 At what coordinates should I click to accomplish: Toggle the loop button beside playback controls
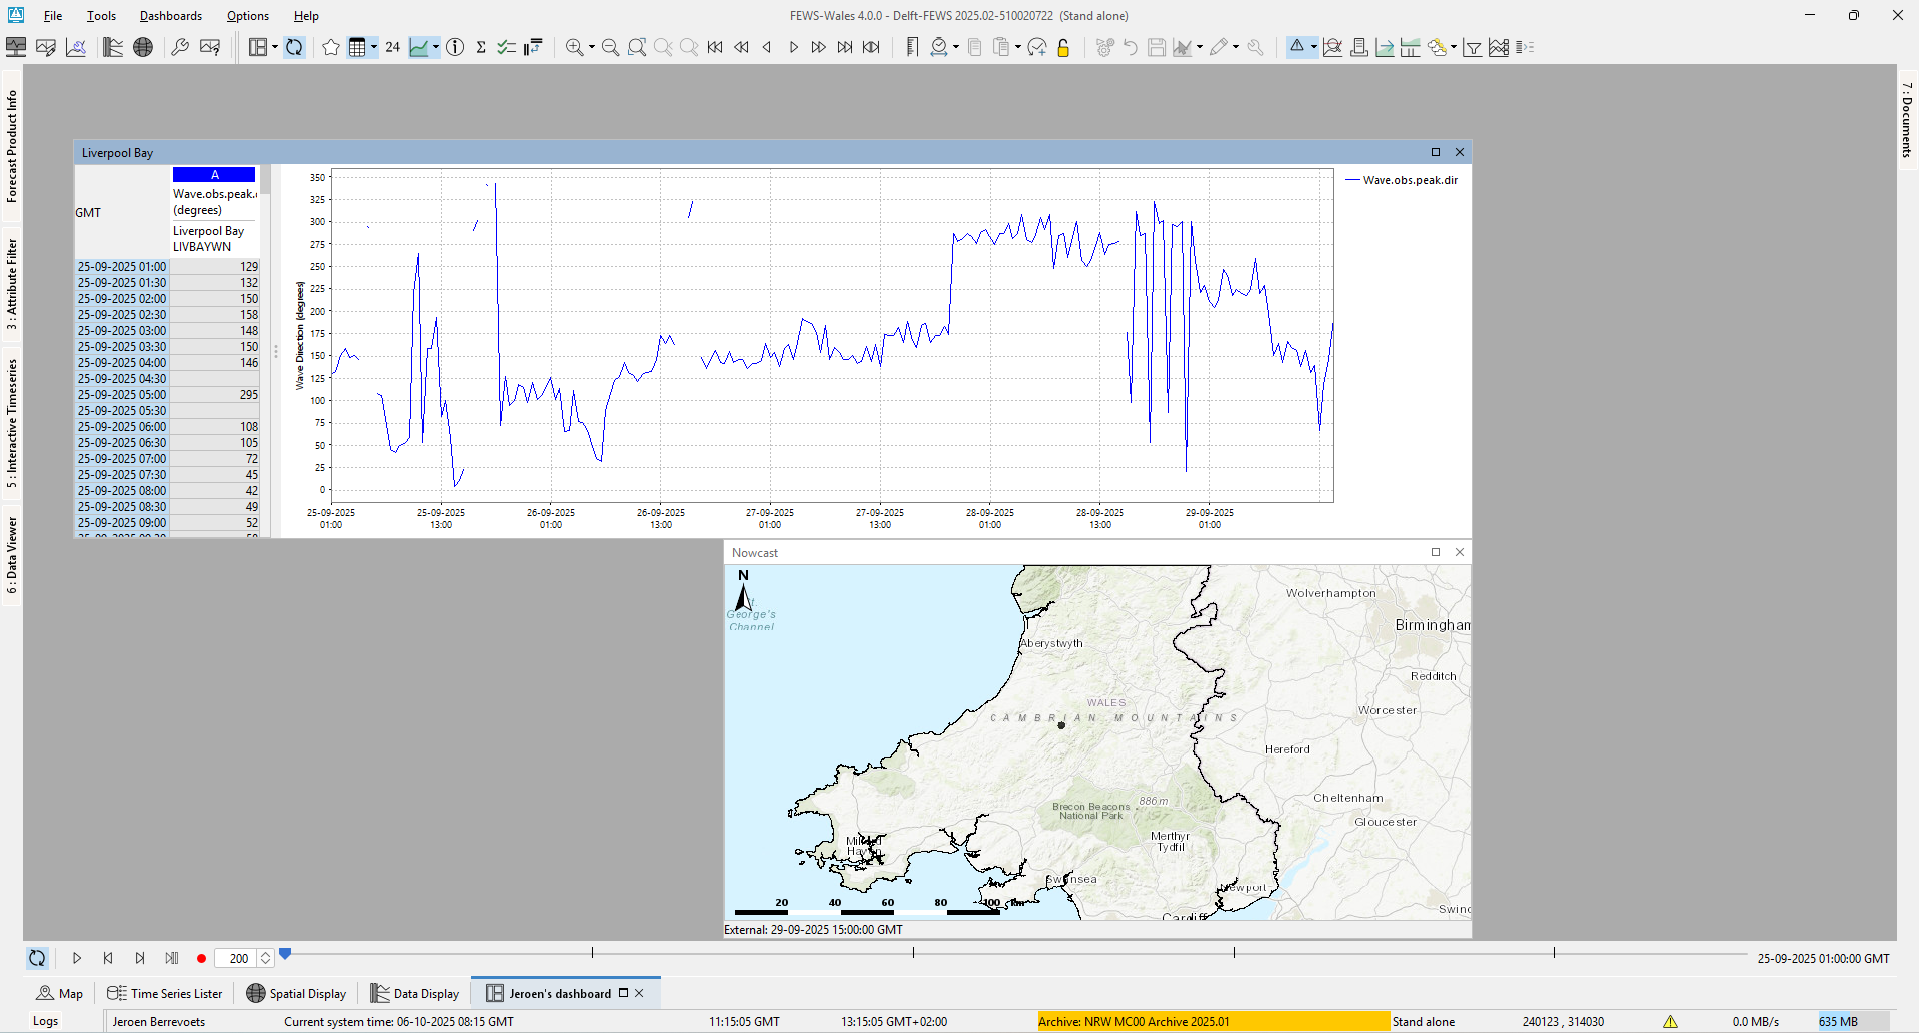37,958
